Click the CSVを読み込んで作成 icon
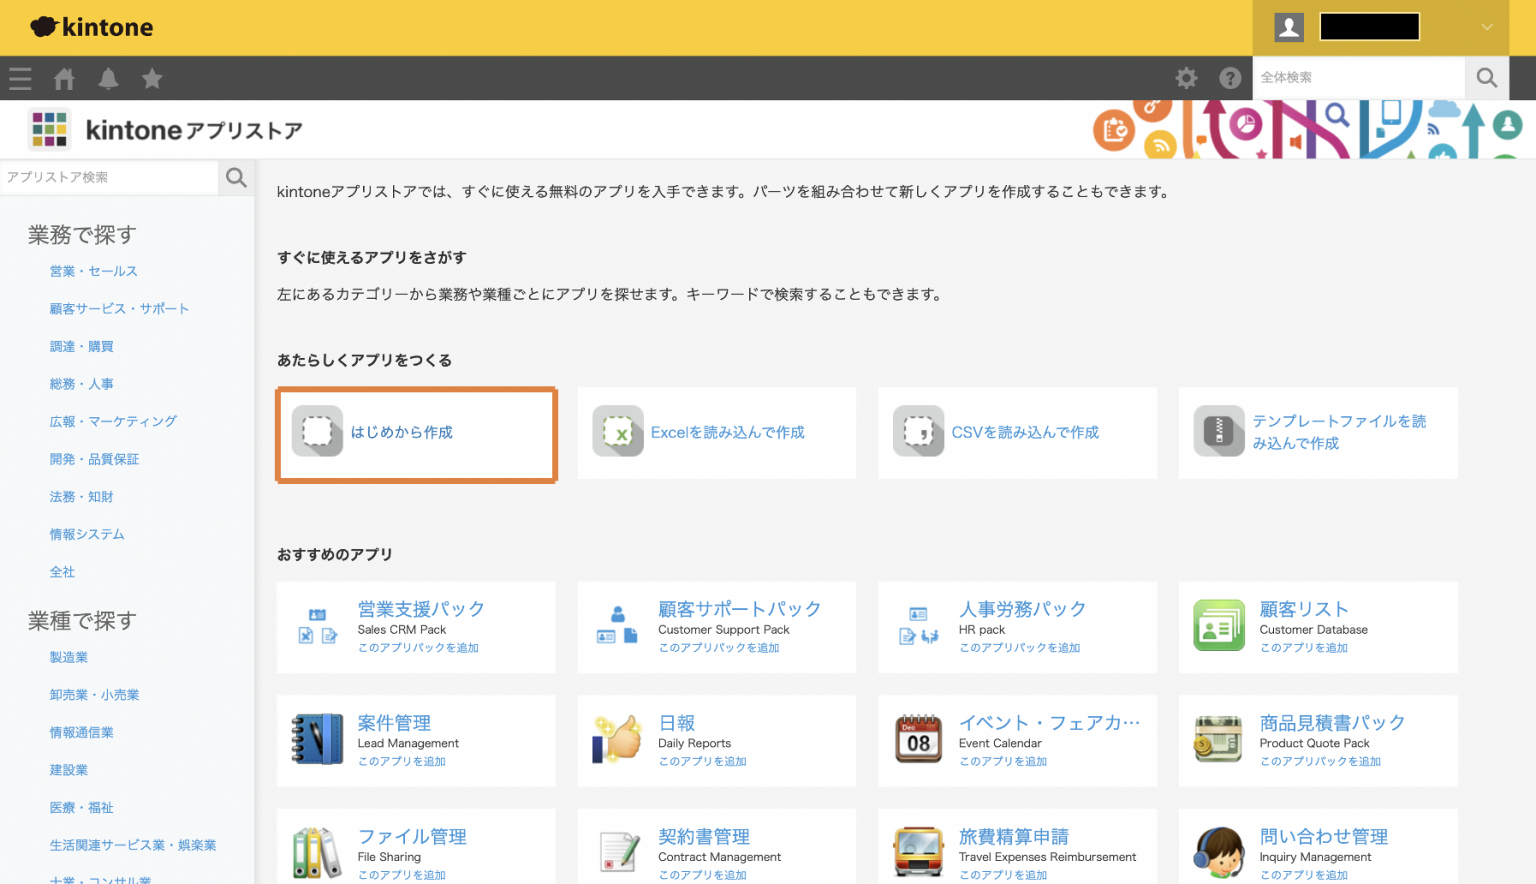This screenshot has height=884, width=1536. 918,431
